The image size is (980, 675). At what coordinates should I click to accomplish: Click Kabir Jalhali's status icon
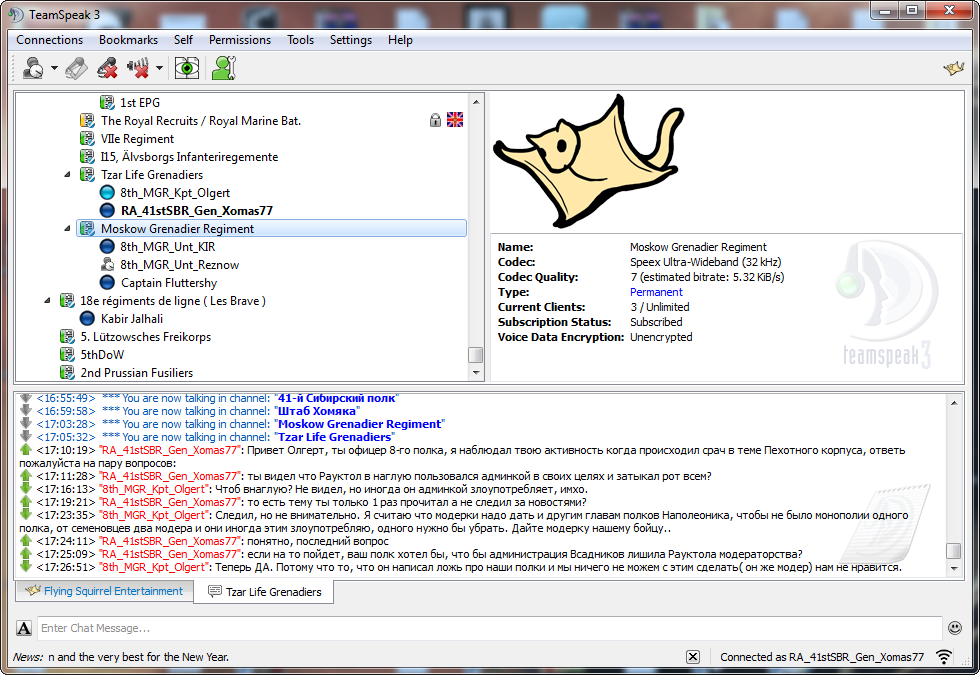point(88,319)
